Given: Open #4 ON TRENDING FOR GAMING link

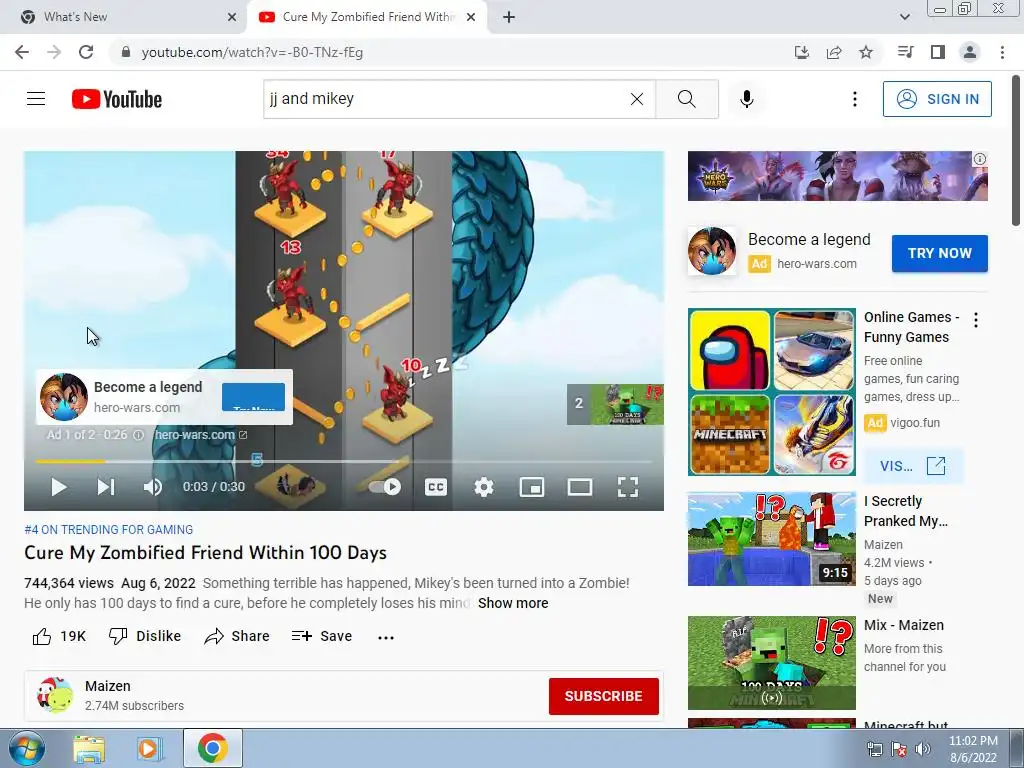Looking at the screenshot, I should click(108, 530).
